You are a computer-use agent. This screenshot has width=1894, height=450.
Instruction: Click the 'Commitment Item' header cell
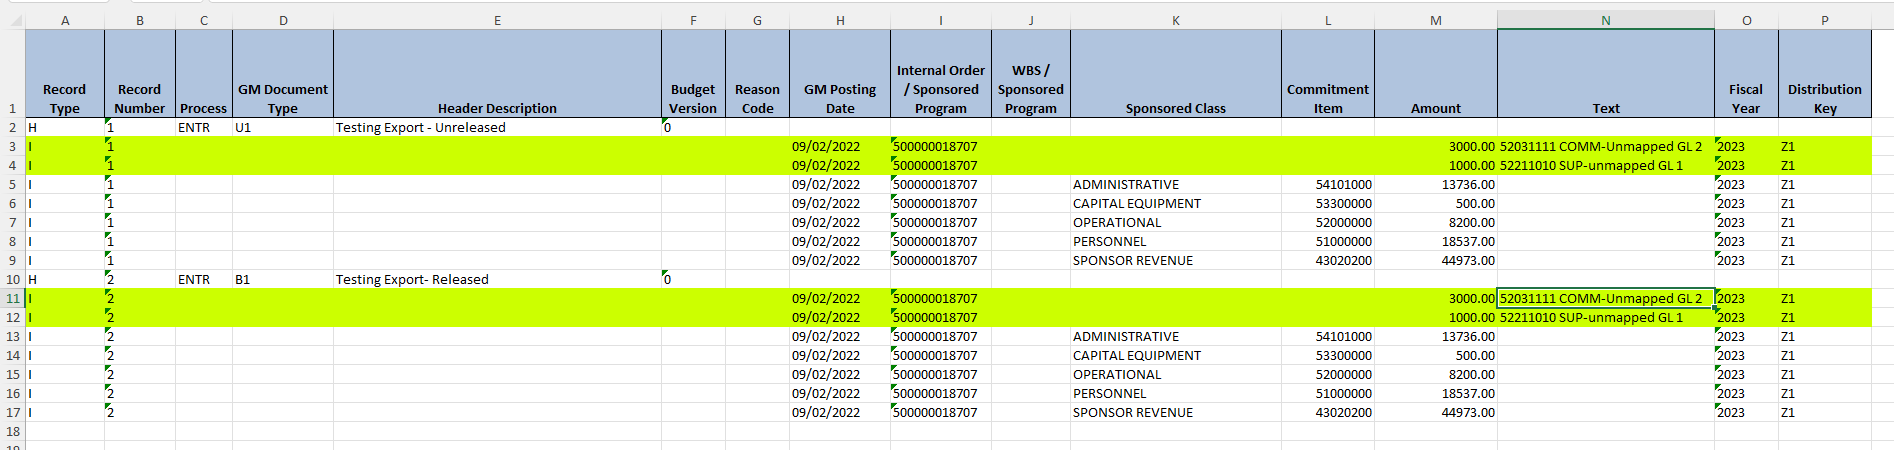[1327, 98]
